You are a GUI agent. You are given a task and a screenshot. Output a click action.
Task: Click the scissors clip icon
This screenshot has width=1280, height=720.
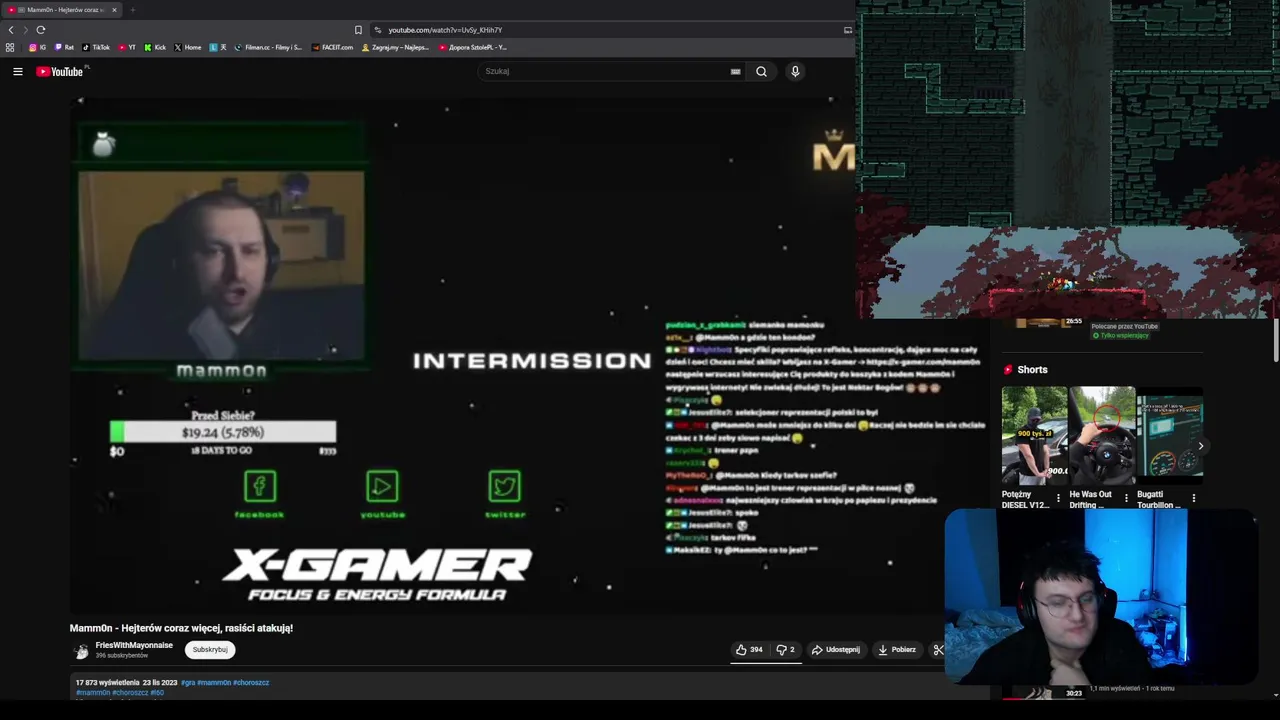click(x=938, y=650)
